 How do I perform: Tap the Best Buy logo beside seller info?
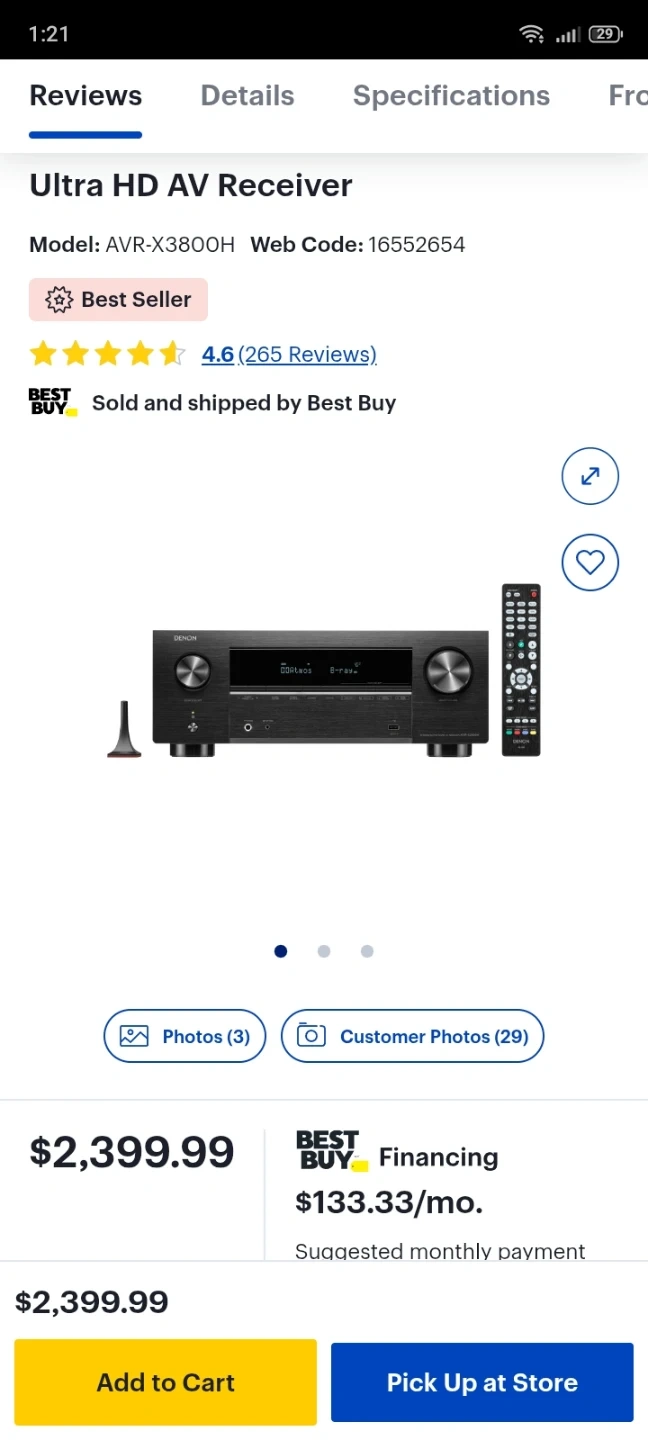tap(53, 402)
